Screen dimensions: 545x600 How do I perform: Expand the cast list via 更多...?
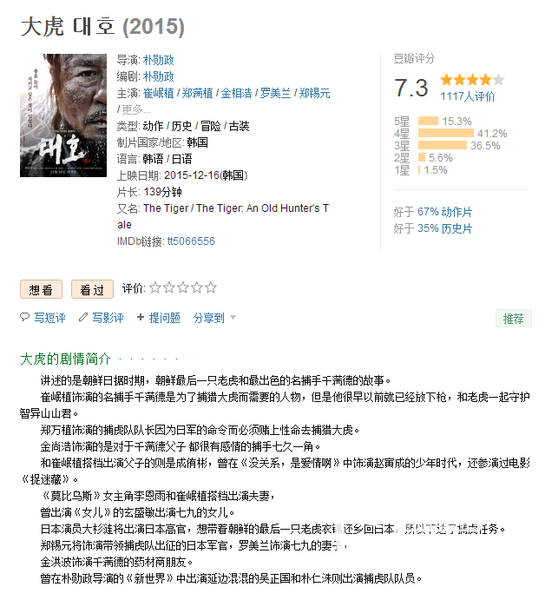click(136, 110)
